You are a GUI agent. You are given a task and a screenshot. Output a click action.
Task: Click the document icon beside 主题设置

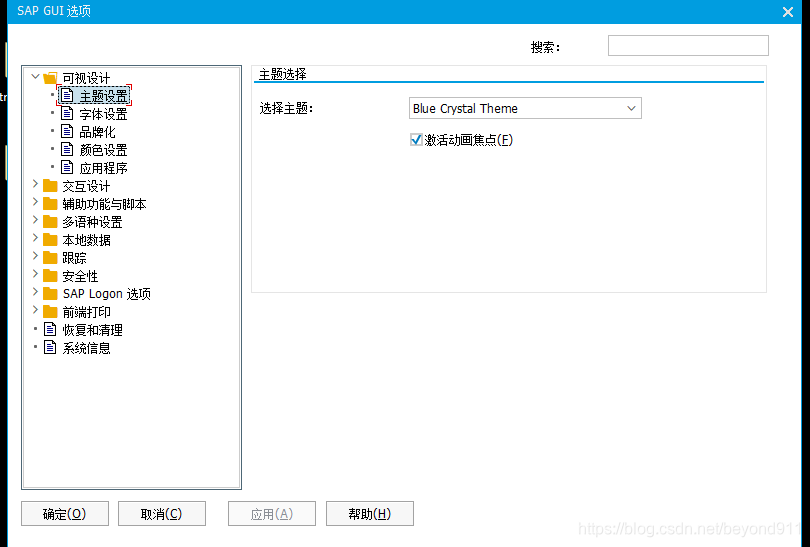tap(67, 96)
